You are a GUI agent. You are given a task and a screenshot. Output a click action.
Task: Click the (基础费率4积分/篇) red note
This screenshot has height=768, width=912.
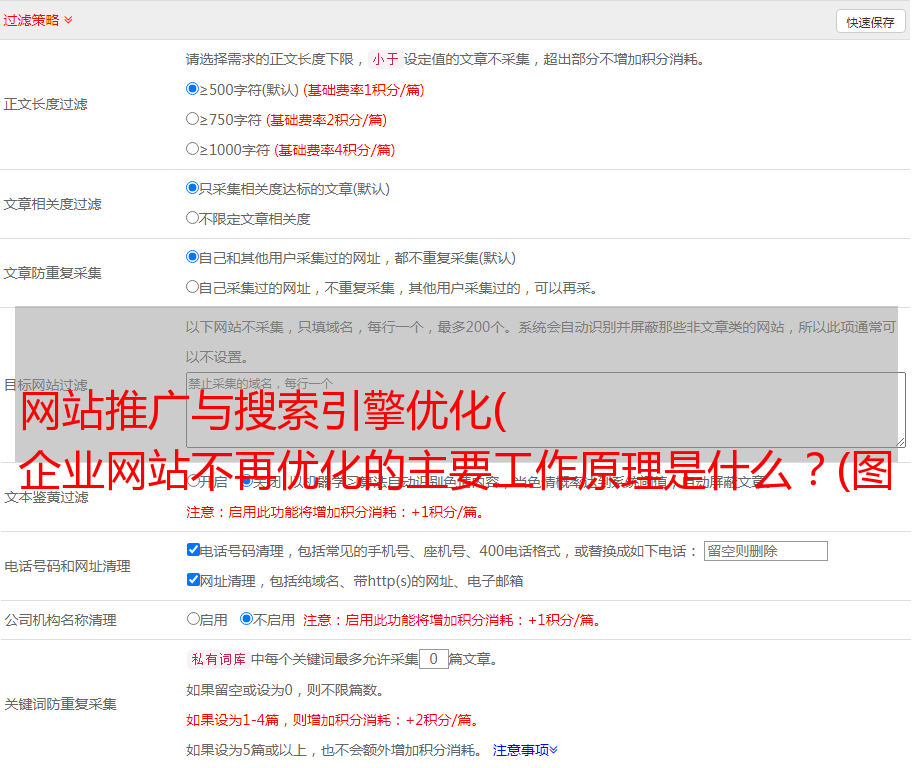click(334, 150)
